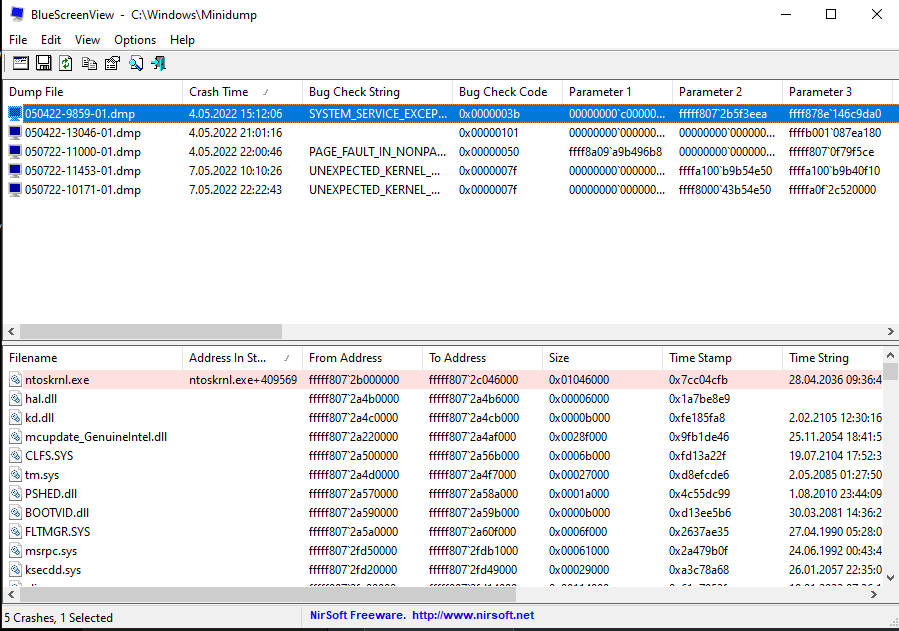The width and height of the screenshot is (899, 631).
Task: Select the 050722-11000-01.dmp dump row
Action: pos(82,152)
